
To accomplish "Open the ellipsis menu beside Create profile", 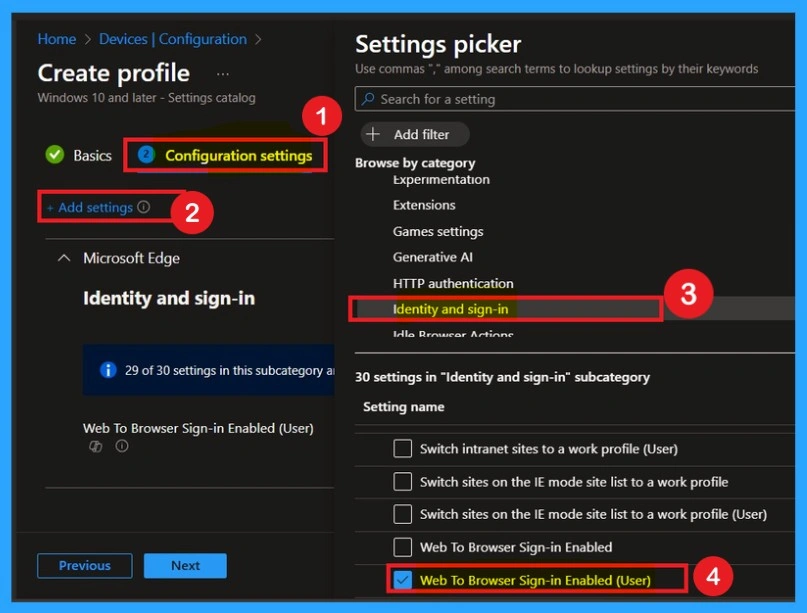I will pos(223,74).
